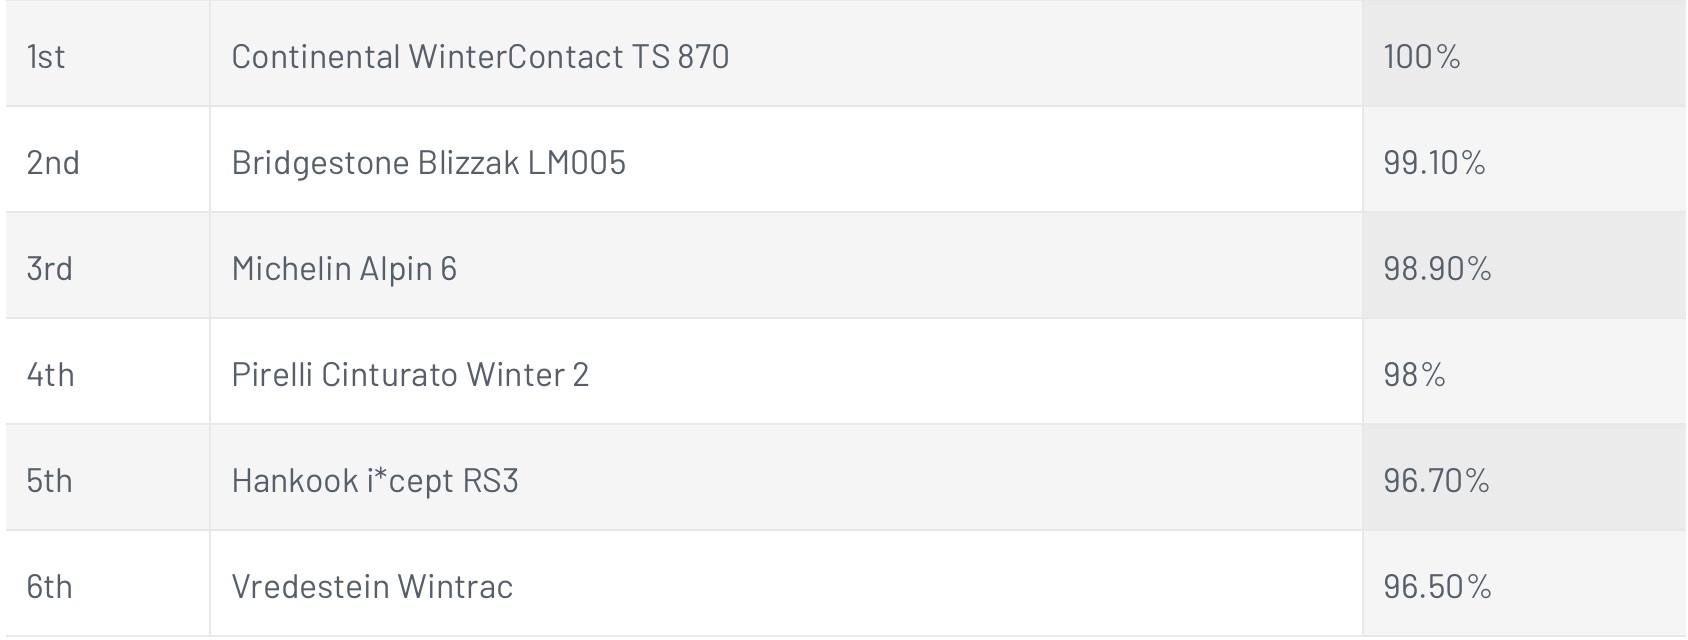Click the 5th rank cell
This screenshot has height=640, width=1688.
point(108,478)
